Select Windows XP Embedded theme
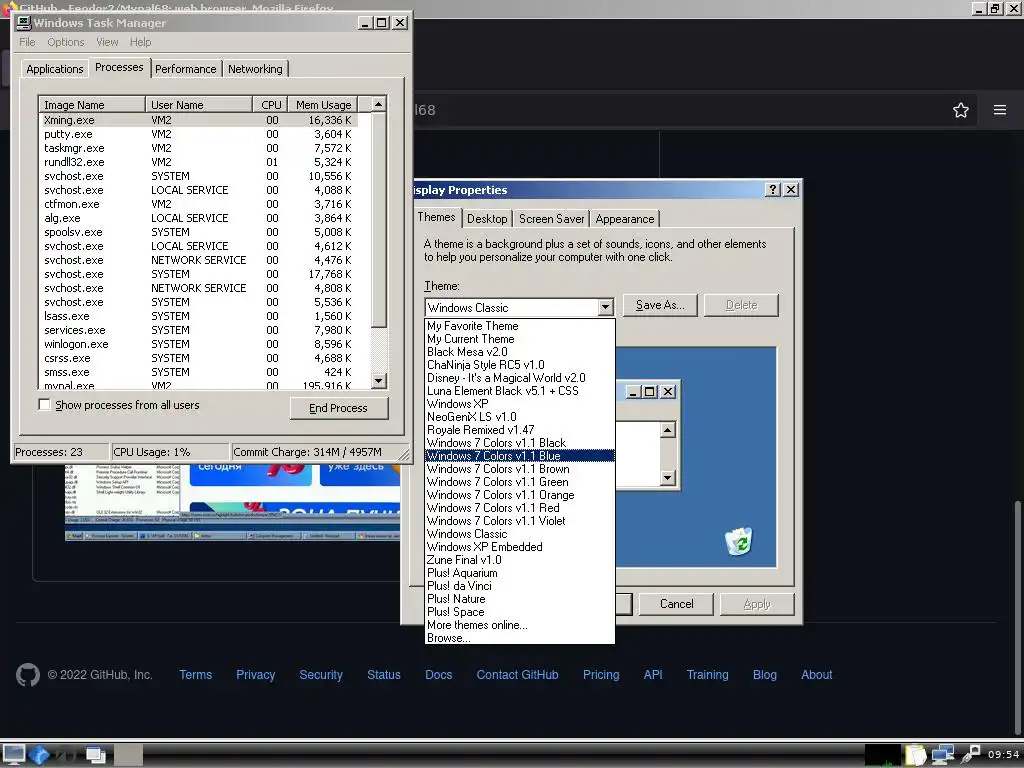 coord(519,547)
